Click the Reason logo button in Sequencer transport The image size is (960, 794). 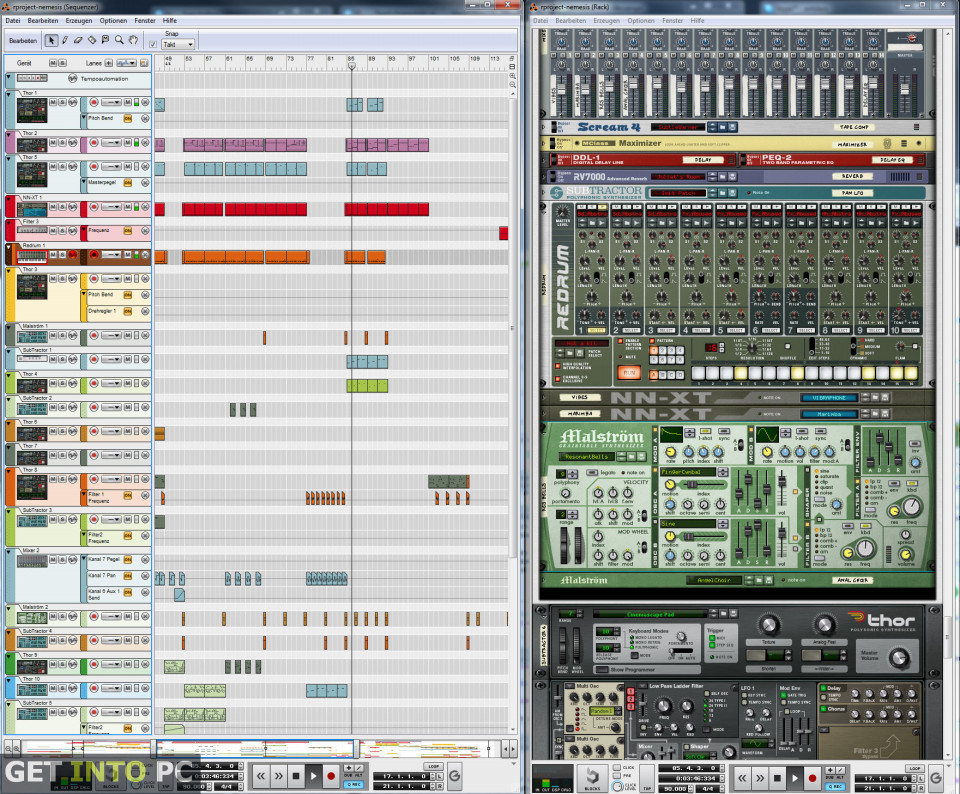(455, 776)
